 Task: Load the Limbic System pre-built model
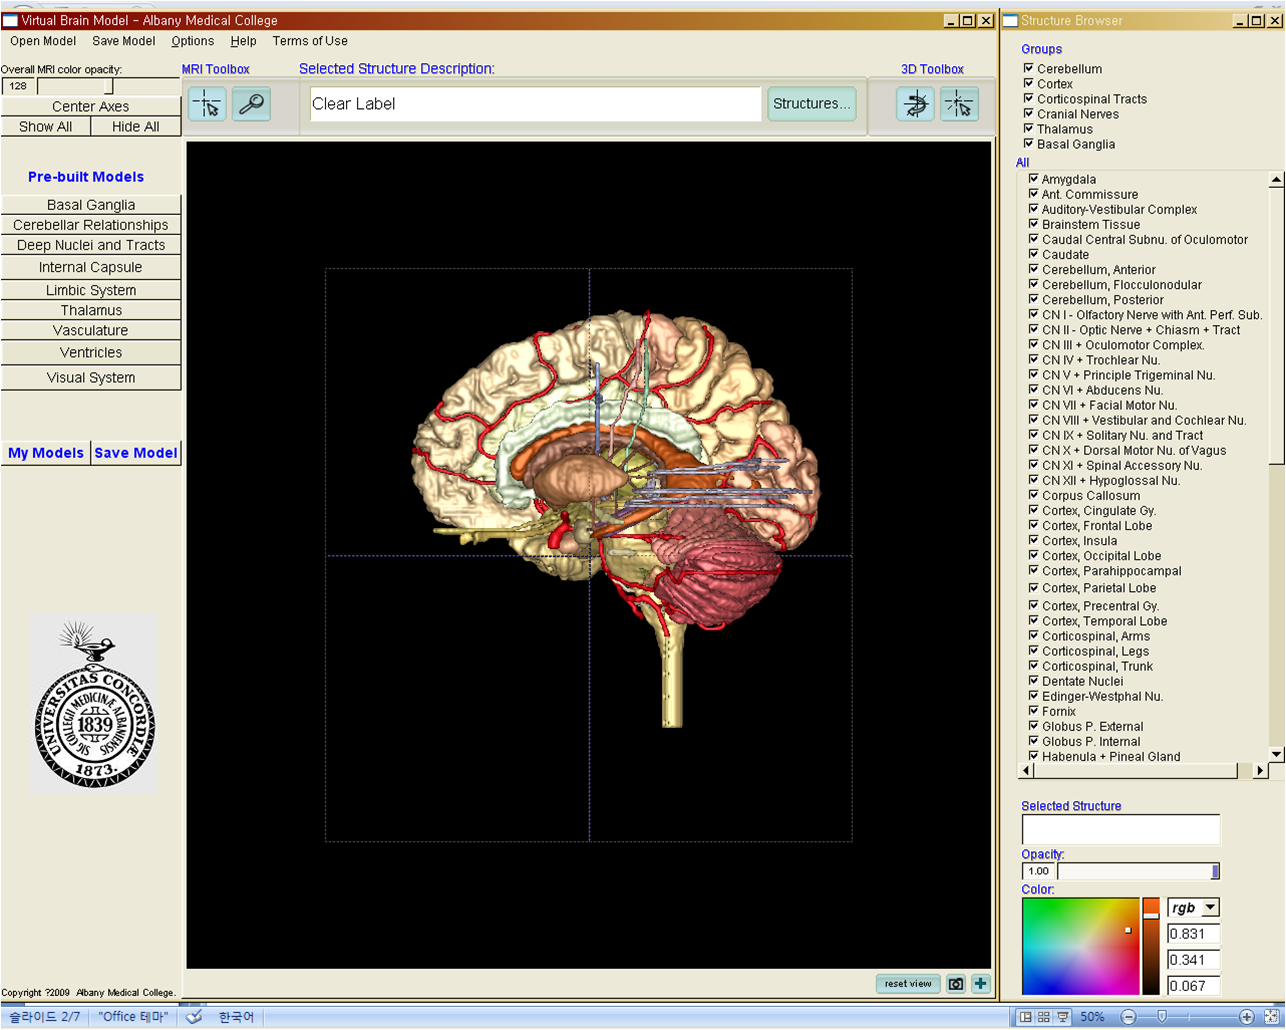[x=91, y=290]
